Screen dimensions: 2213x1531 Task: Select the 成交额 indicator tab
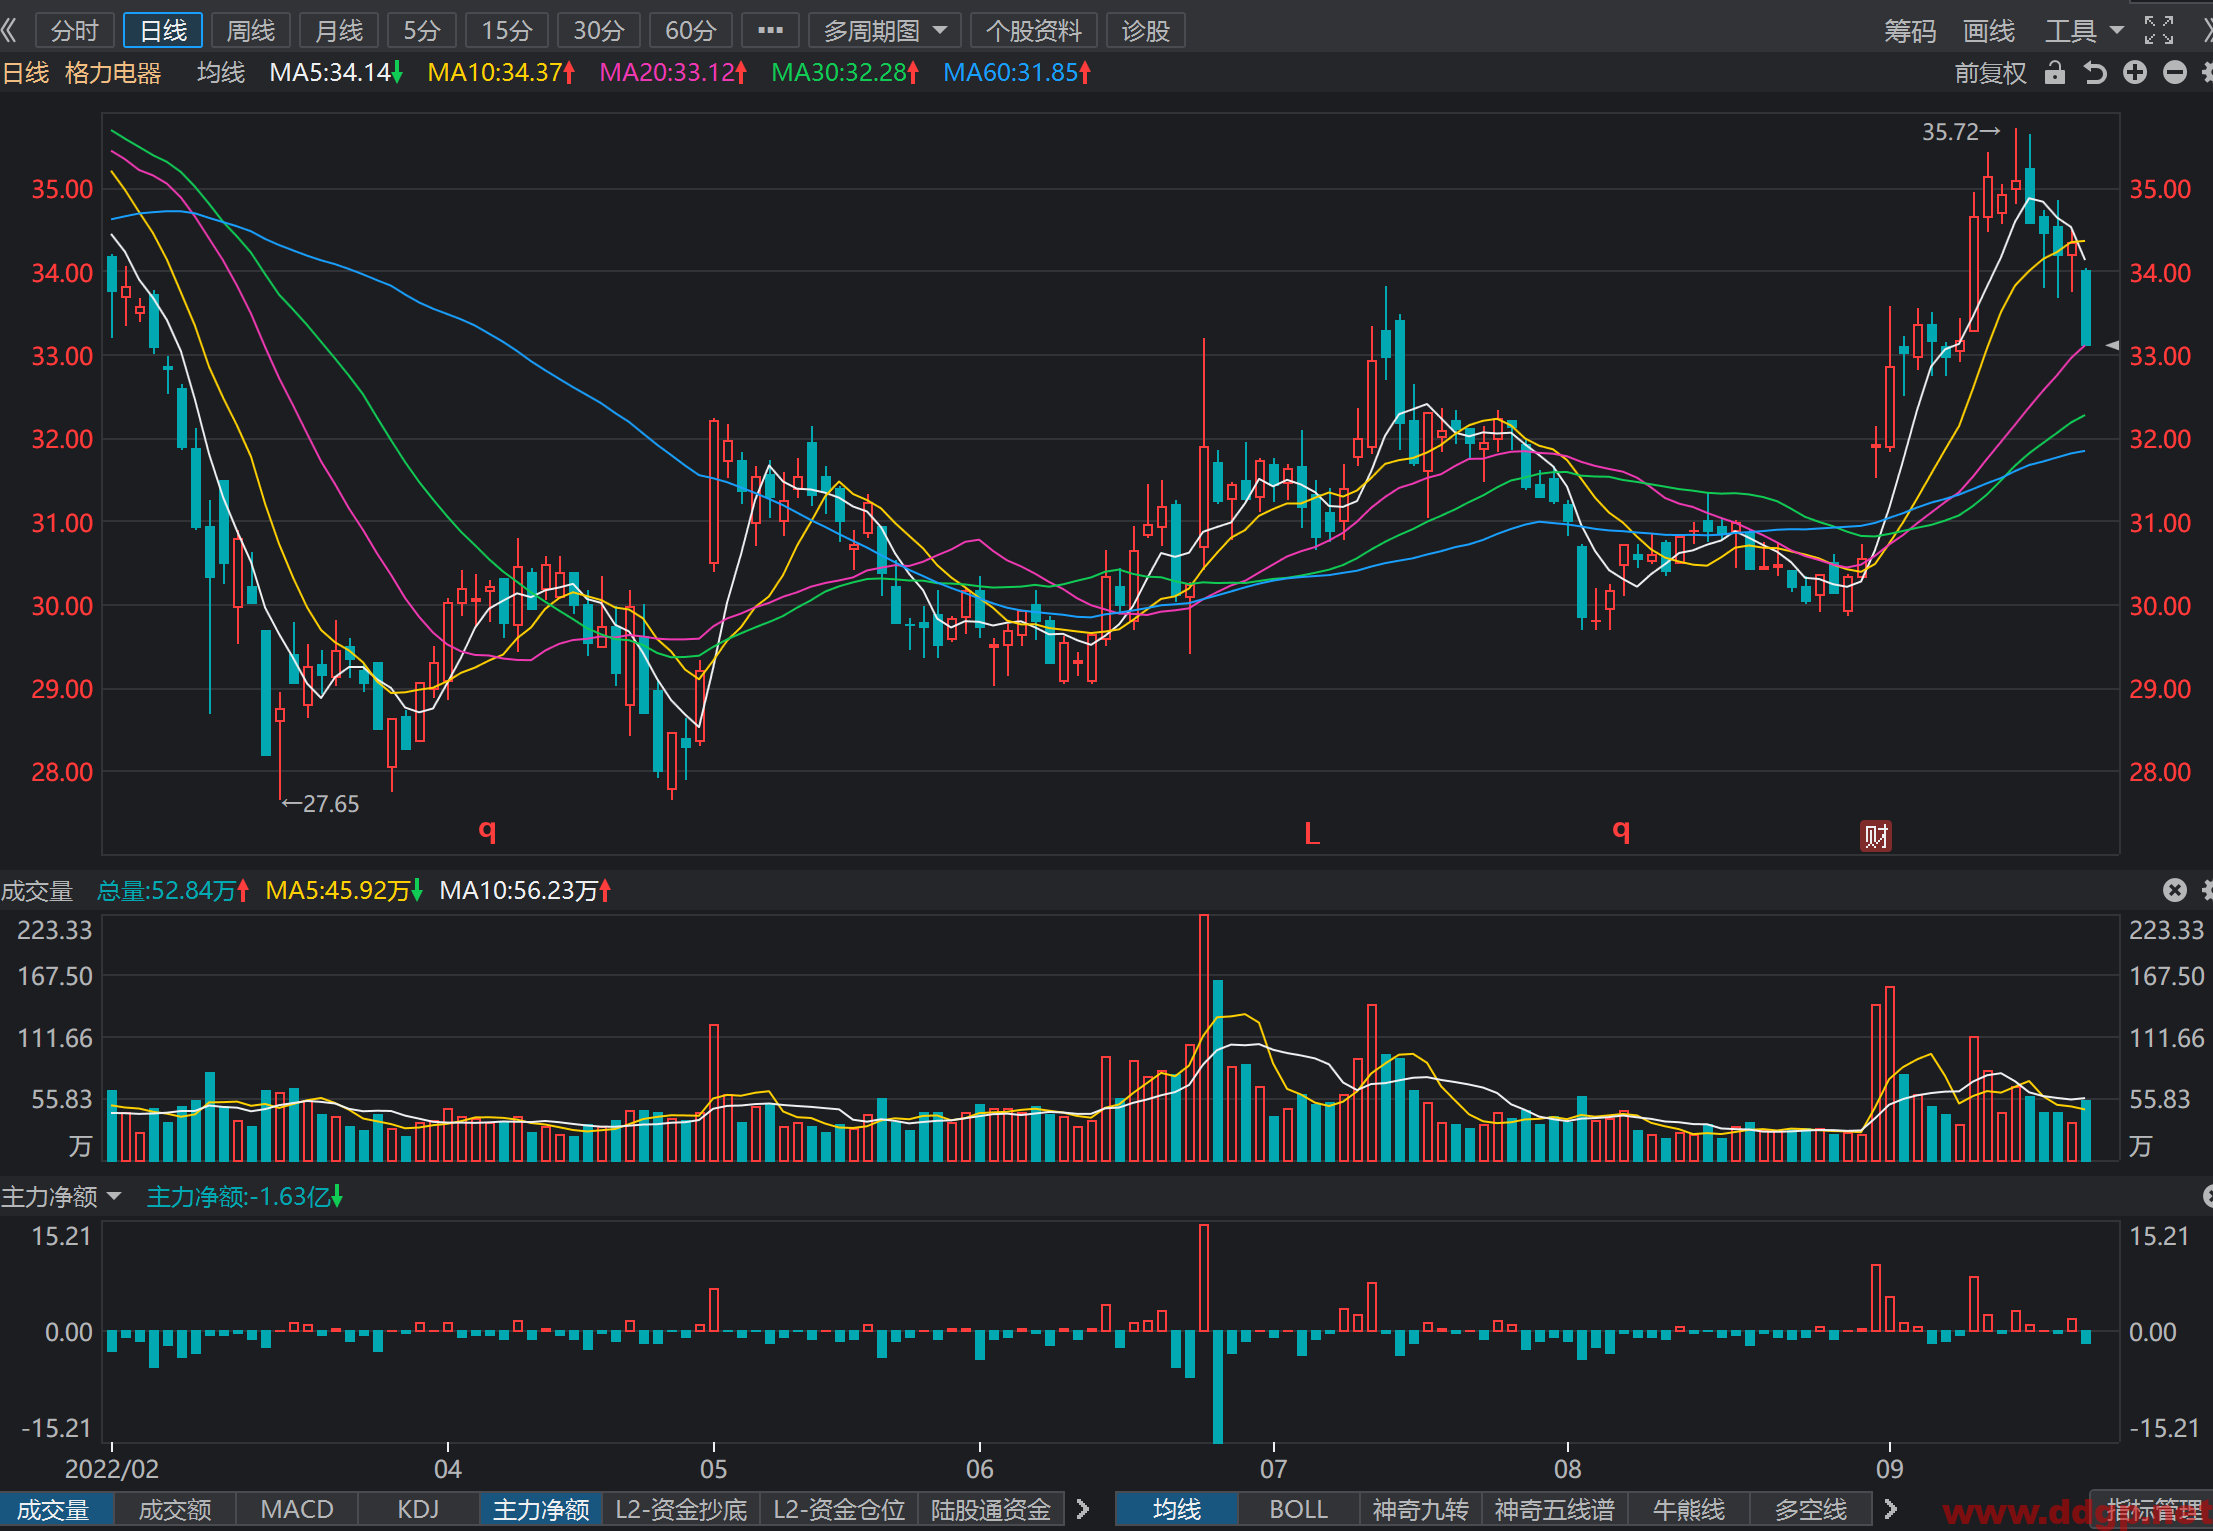pyautogui.click(x=175, y=1509)
